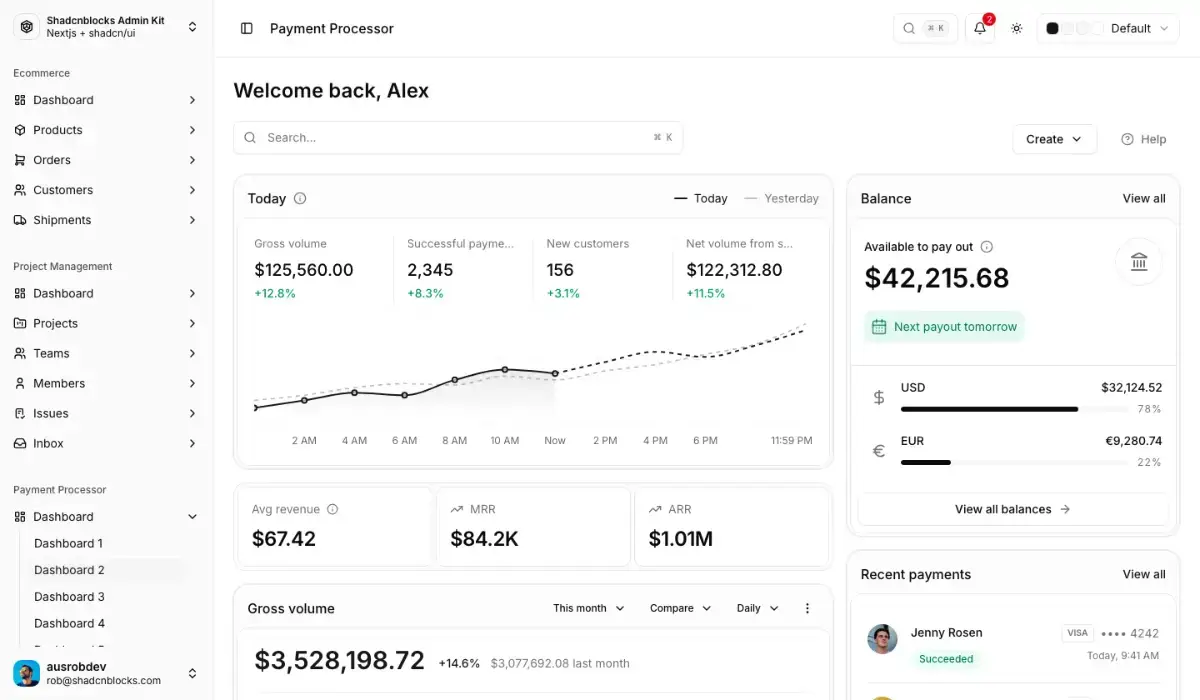Expand the Orders menu chevron
The image size is (1200, 700).
click(x=192, y=160)
